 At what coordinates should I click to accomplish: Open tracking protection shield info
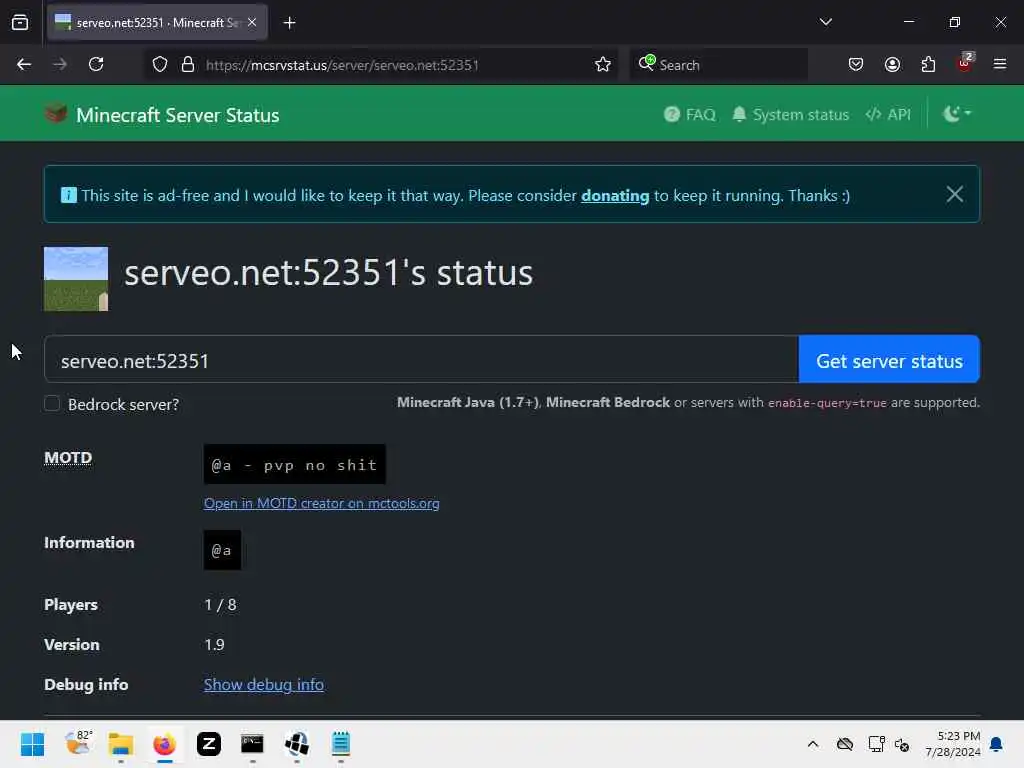pyautogui.click(x=160, y=65)
